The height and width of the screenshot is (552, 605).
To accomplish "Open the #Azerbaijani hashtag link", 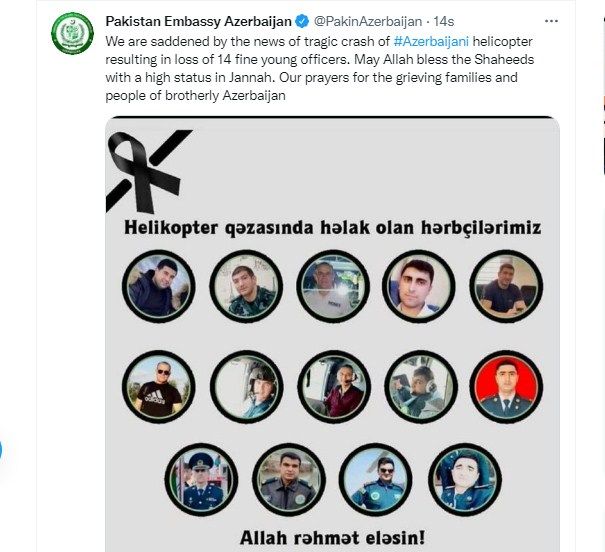I will coord(431,41).
